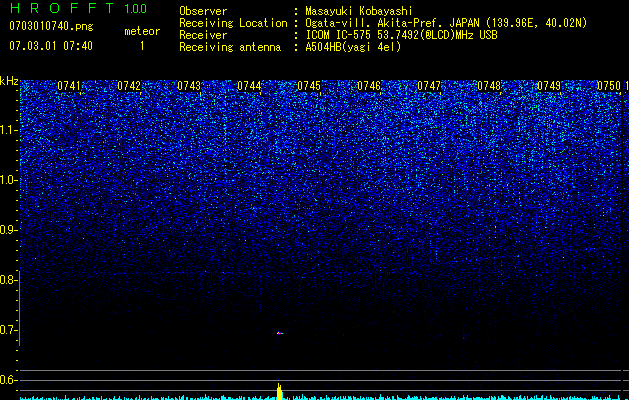Click the Observer label
Image resolution: width=629 pixels, height=400 pixels.
pos(203,11)
